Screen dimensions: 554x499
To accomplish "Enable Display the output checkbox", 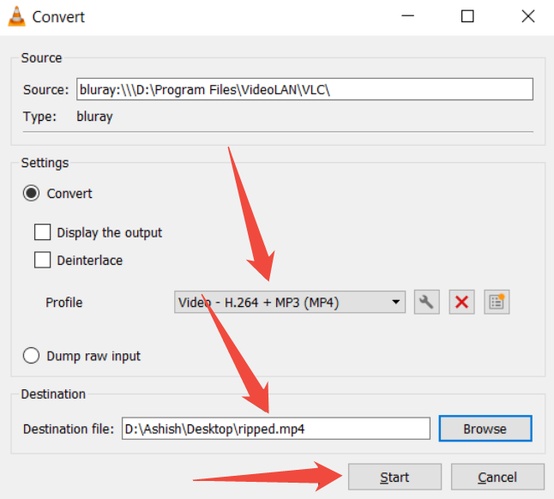I will pos(42,232).
